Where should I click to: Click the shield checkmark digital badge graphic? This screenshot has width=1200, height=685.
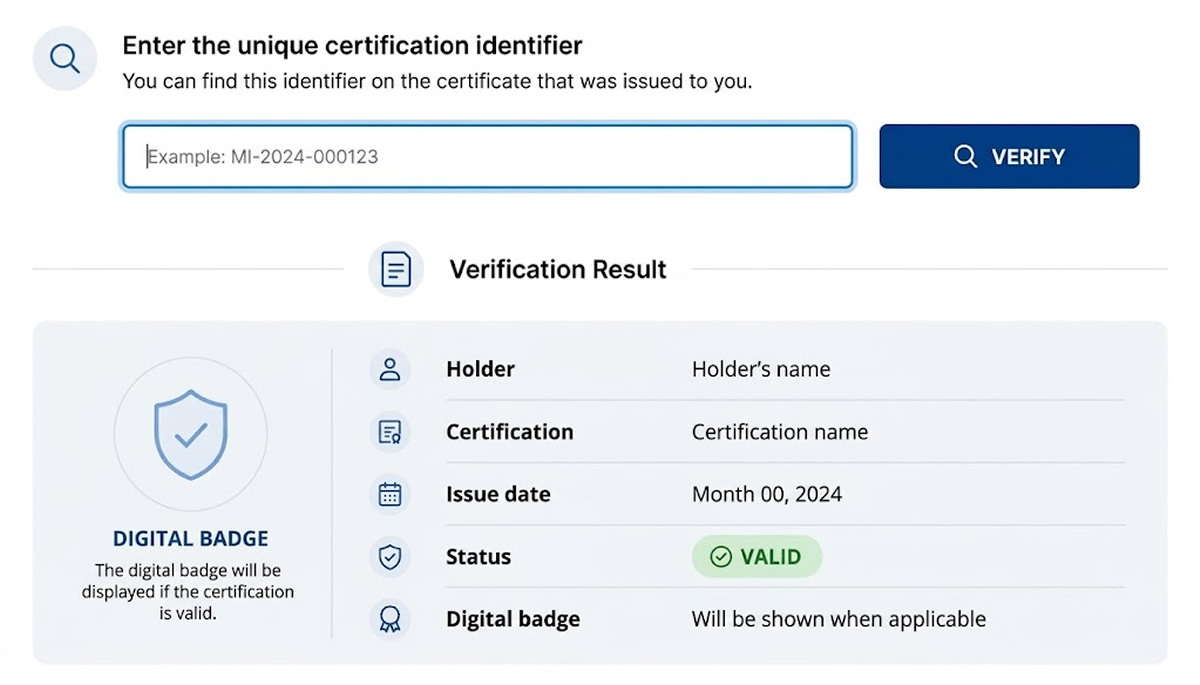click(x=191, y=433)
